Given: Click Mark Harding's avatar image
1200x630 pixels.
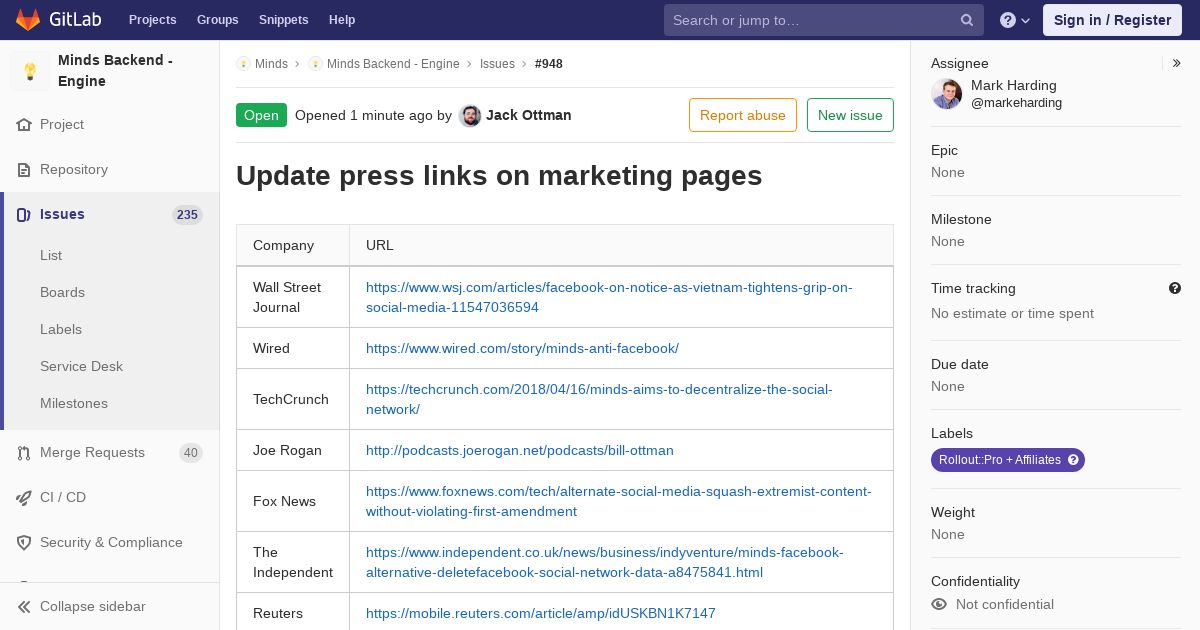Looking at the screenshot, I should click(947, 94).
